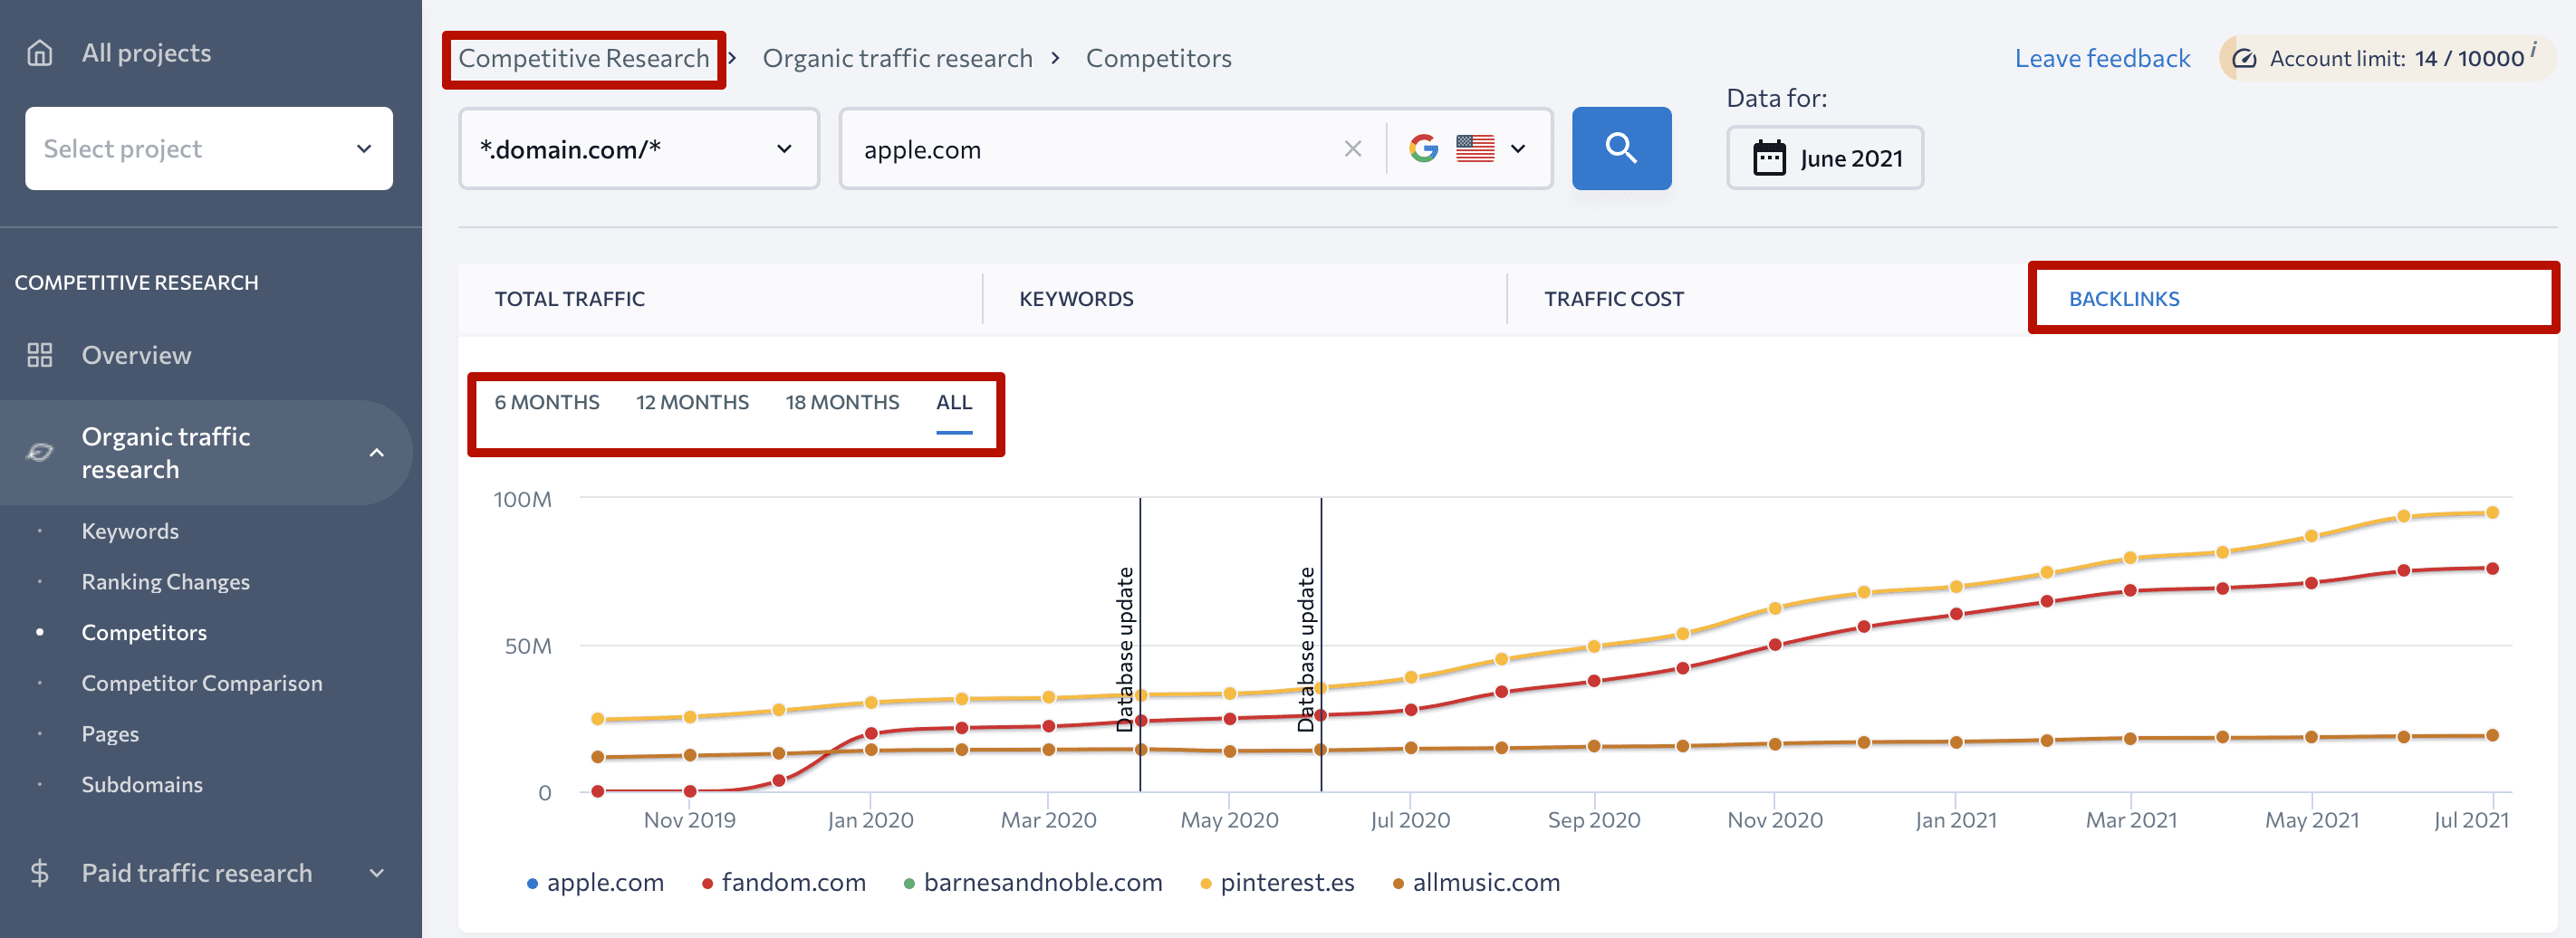
Task: Click the Paid traffic research dollar icon
Action: point(39,873)
